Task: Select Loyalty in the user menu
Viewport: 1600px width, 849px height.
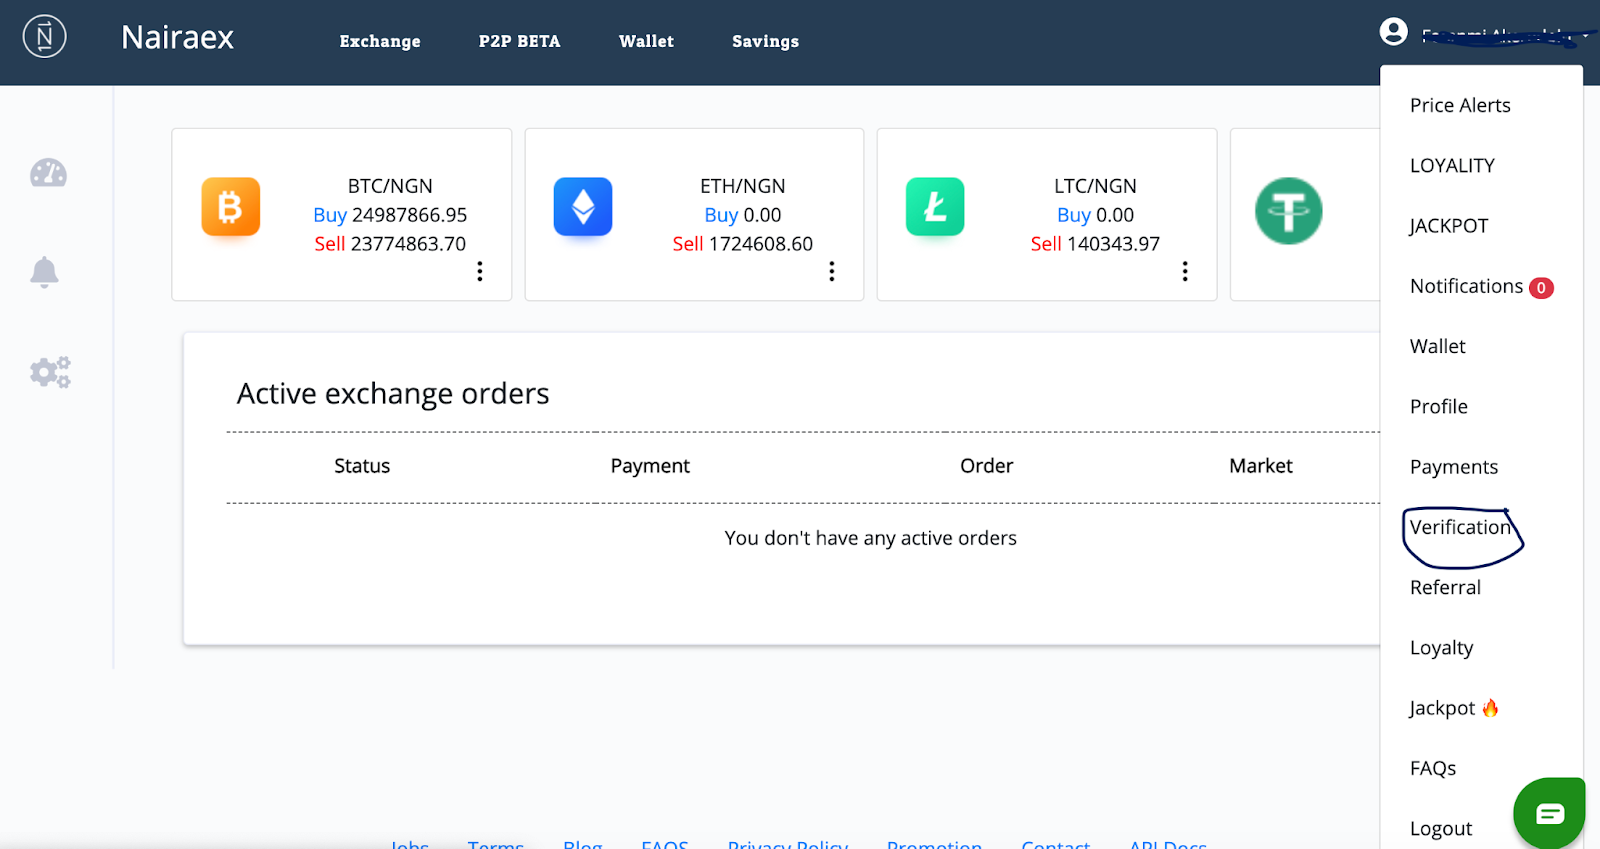Action: pos(1441,648)
